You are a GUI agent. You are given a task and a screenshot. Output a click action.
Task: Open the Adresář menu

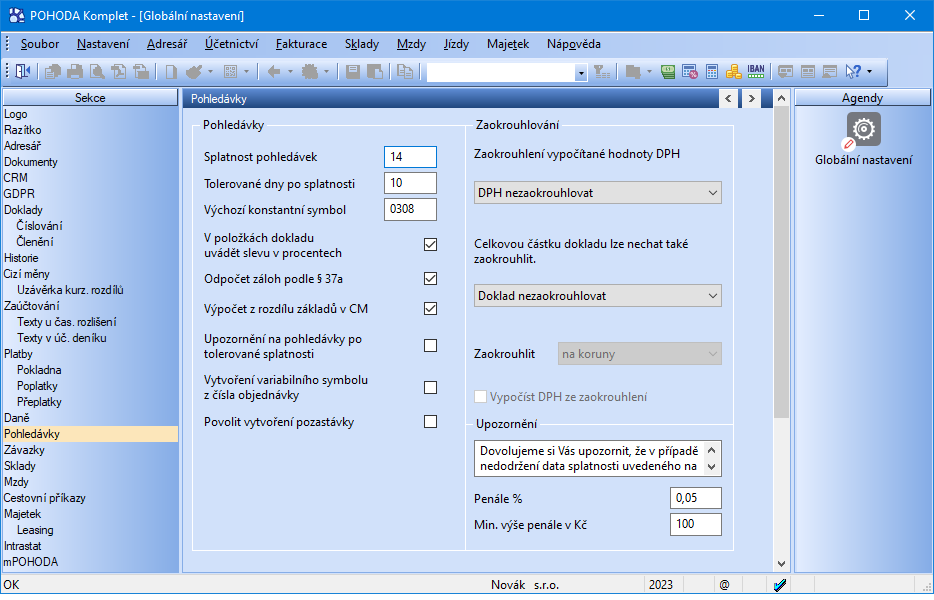[167, 43]
